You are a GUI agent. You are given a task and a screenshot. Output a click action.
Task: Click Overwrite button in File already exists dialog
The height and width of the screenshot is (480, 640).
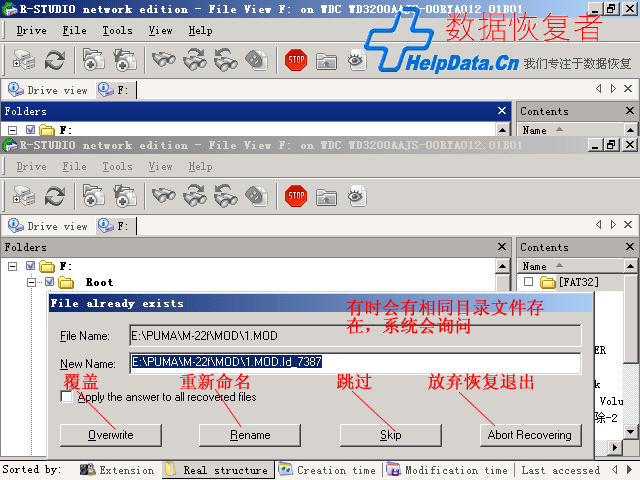111,435
